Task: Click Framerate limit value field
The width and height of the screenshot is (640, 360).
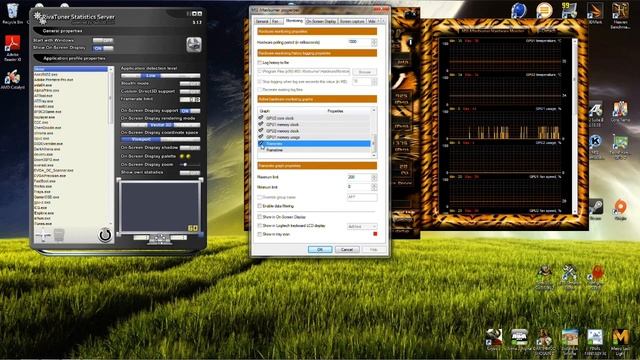Action: point(190,99)
